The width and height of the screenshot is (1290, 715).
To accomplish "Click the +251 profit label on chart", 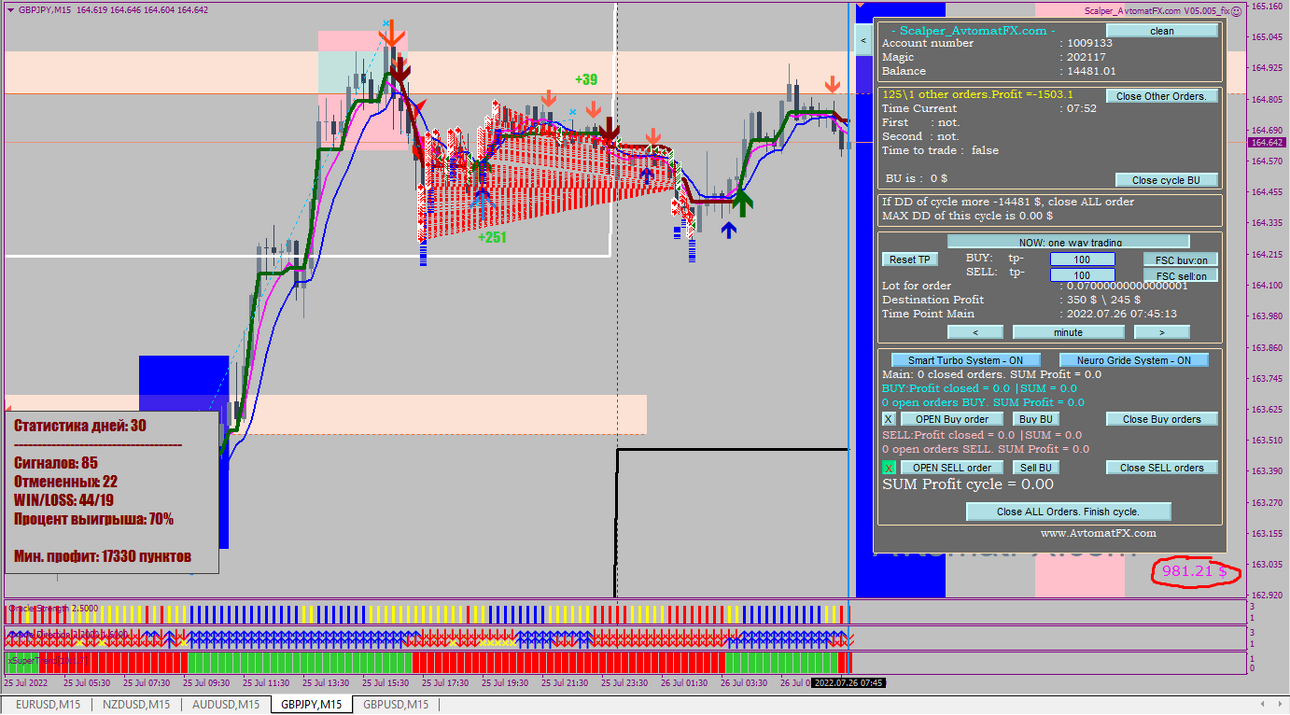I will click(491, 238).
